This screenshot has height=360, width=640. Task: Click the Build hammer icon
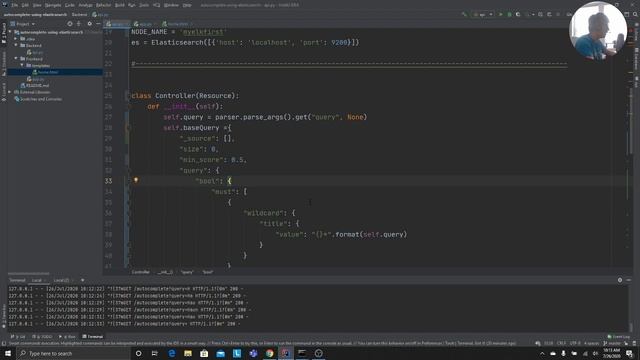pos(464,14)
